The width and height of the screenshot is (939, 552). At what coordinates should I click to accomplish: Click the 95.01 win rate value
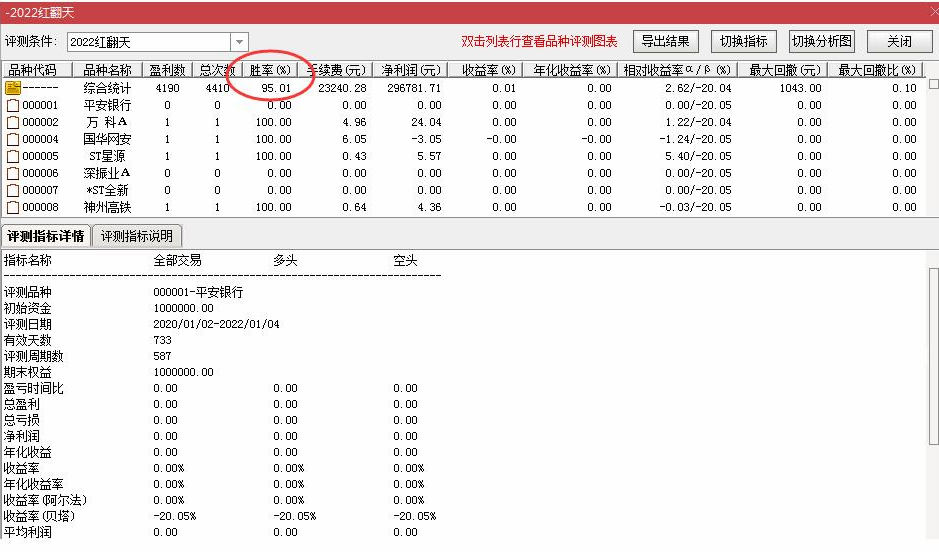pyautogui.click(x=276, y=88)
